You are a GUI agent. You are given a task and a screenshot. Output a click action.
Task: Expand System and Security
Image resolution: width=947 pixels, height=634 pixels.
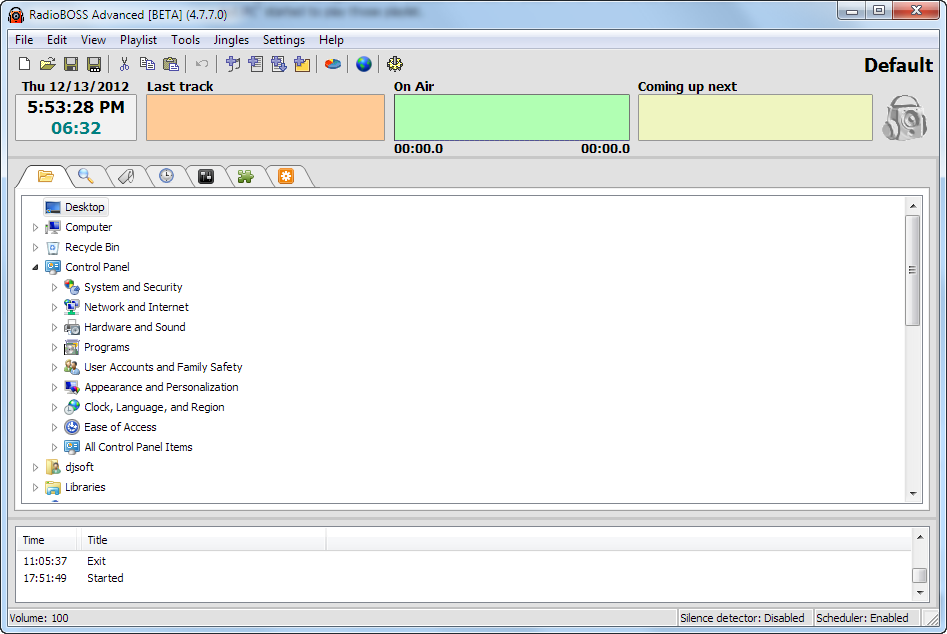pyautogui.click(x=54, y=287)
